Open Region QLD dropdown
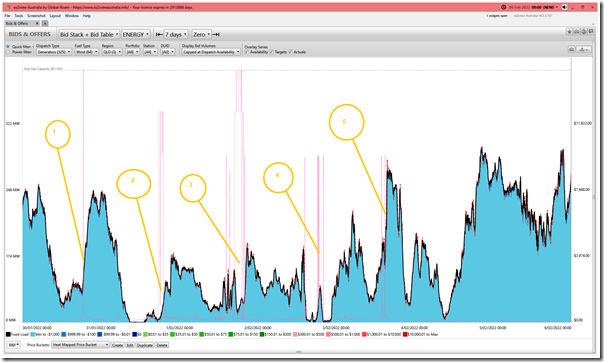 (x=112, y=52)
